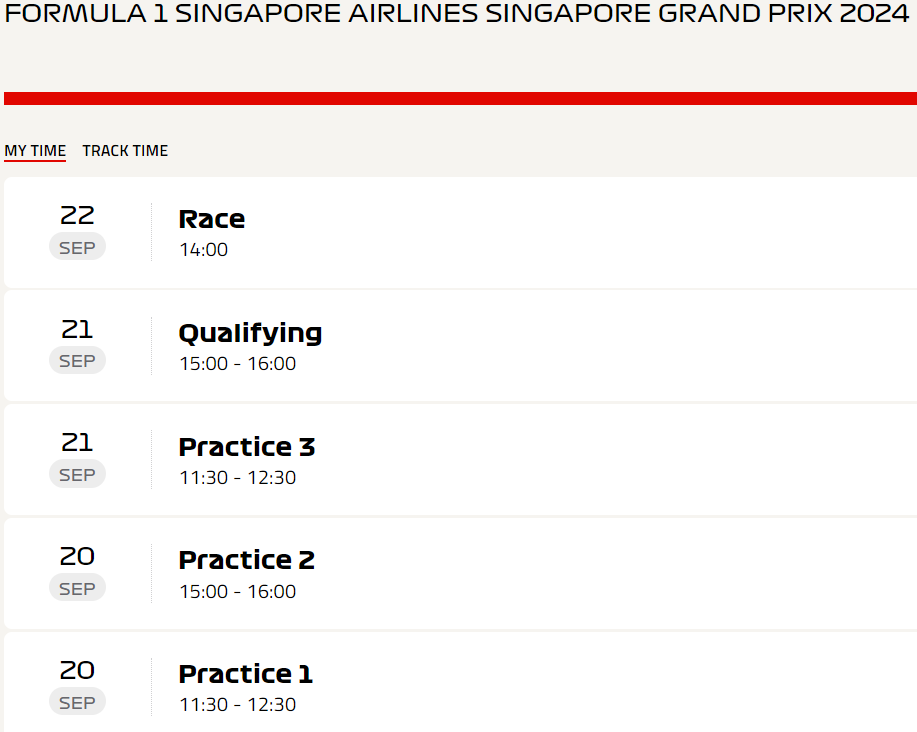Click the Singapore Grand Prix 2024 heading
917x732 pixels.
coord(456,13)
